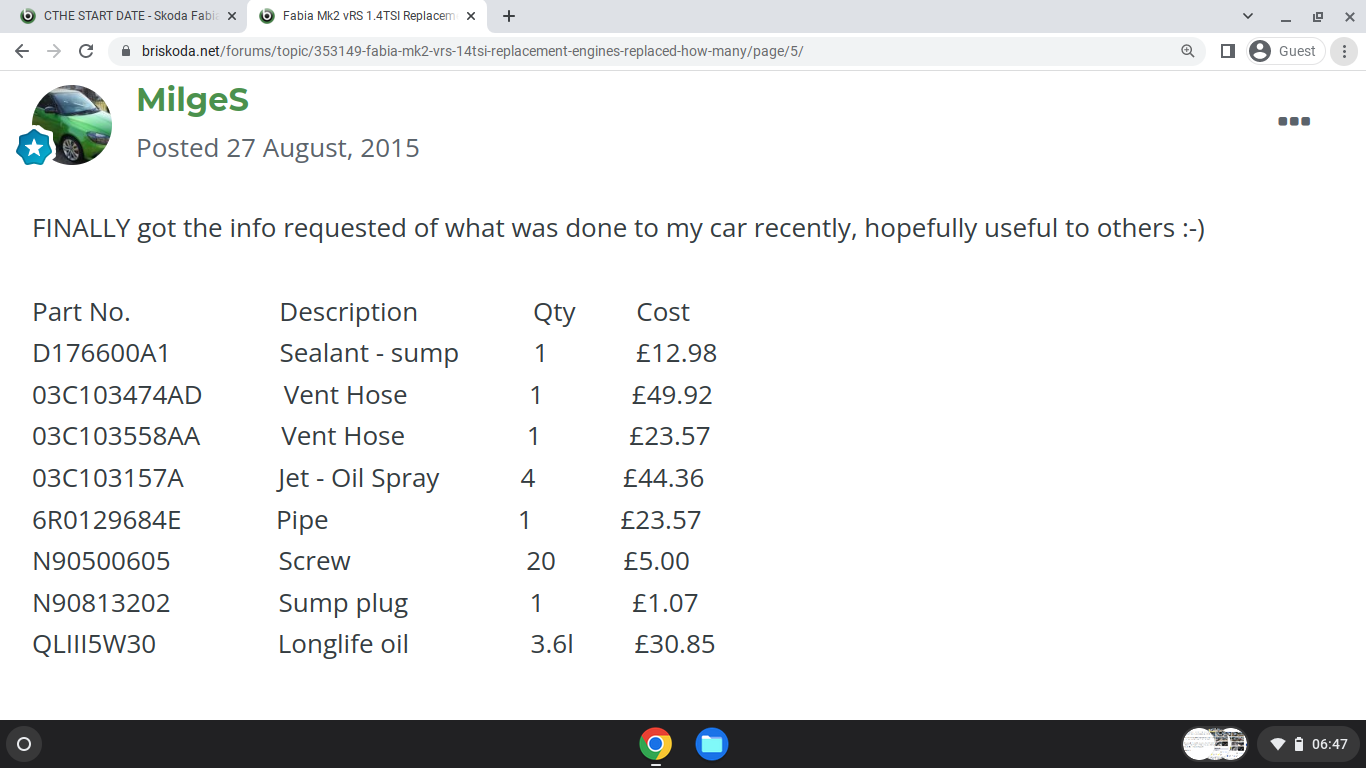Close the CTHE START DATE tab
1366x768 pixels.
tap(231, 16)
